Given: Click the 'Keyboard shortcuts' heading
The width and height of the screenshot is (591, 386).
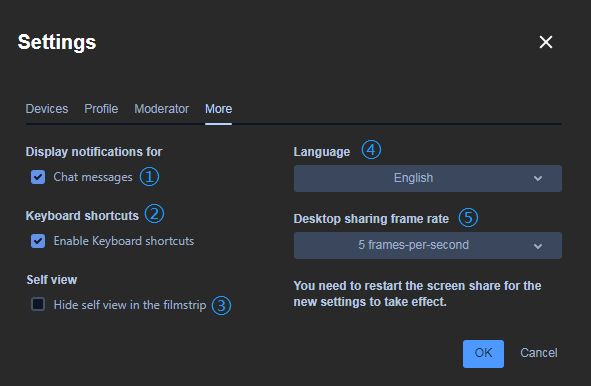Looking at the screenshot, I should click(82, 216).
